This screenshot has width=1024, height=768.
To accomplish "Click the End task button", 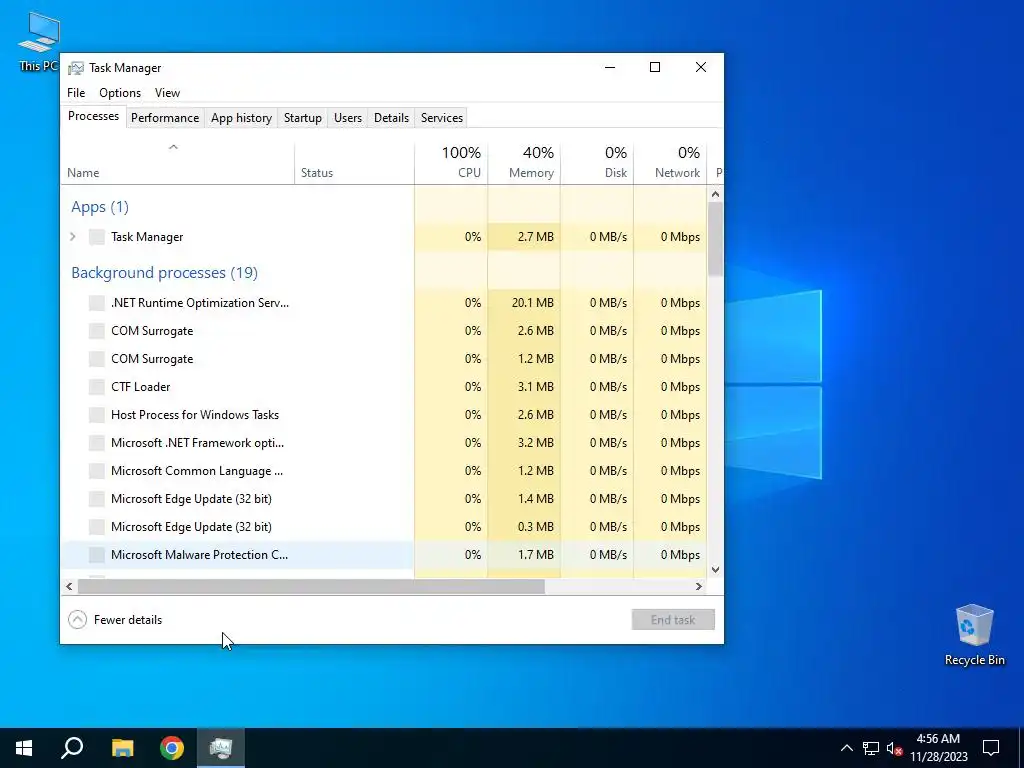I will point(673,620).
